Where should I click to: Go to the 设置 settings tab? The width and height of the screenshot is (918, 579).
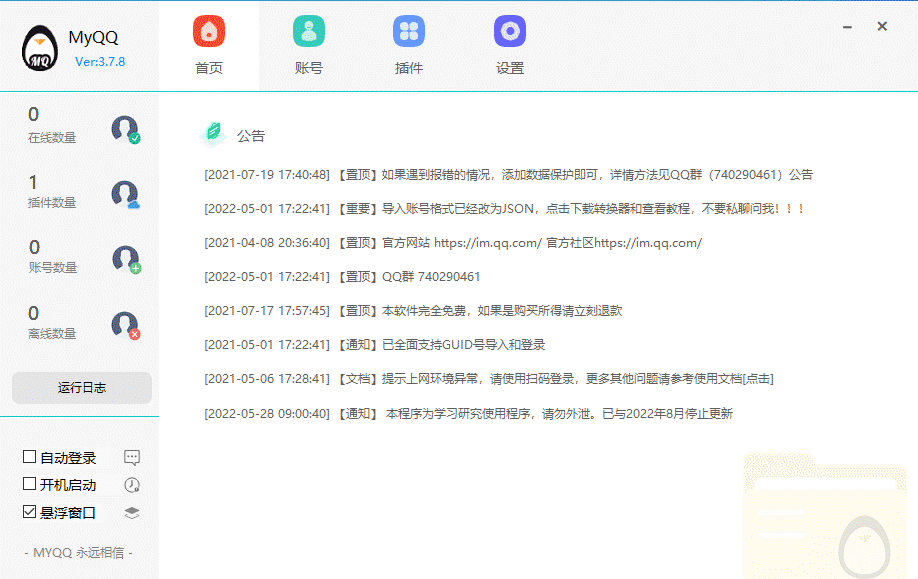pyautogui.click(x=509, y=46)
